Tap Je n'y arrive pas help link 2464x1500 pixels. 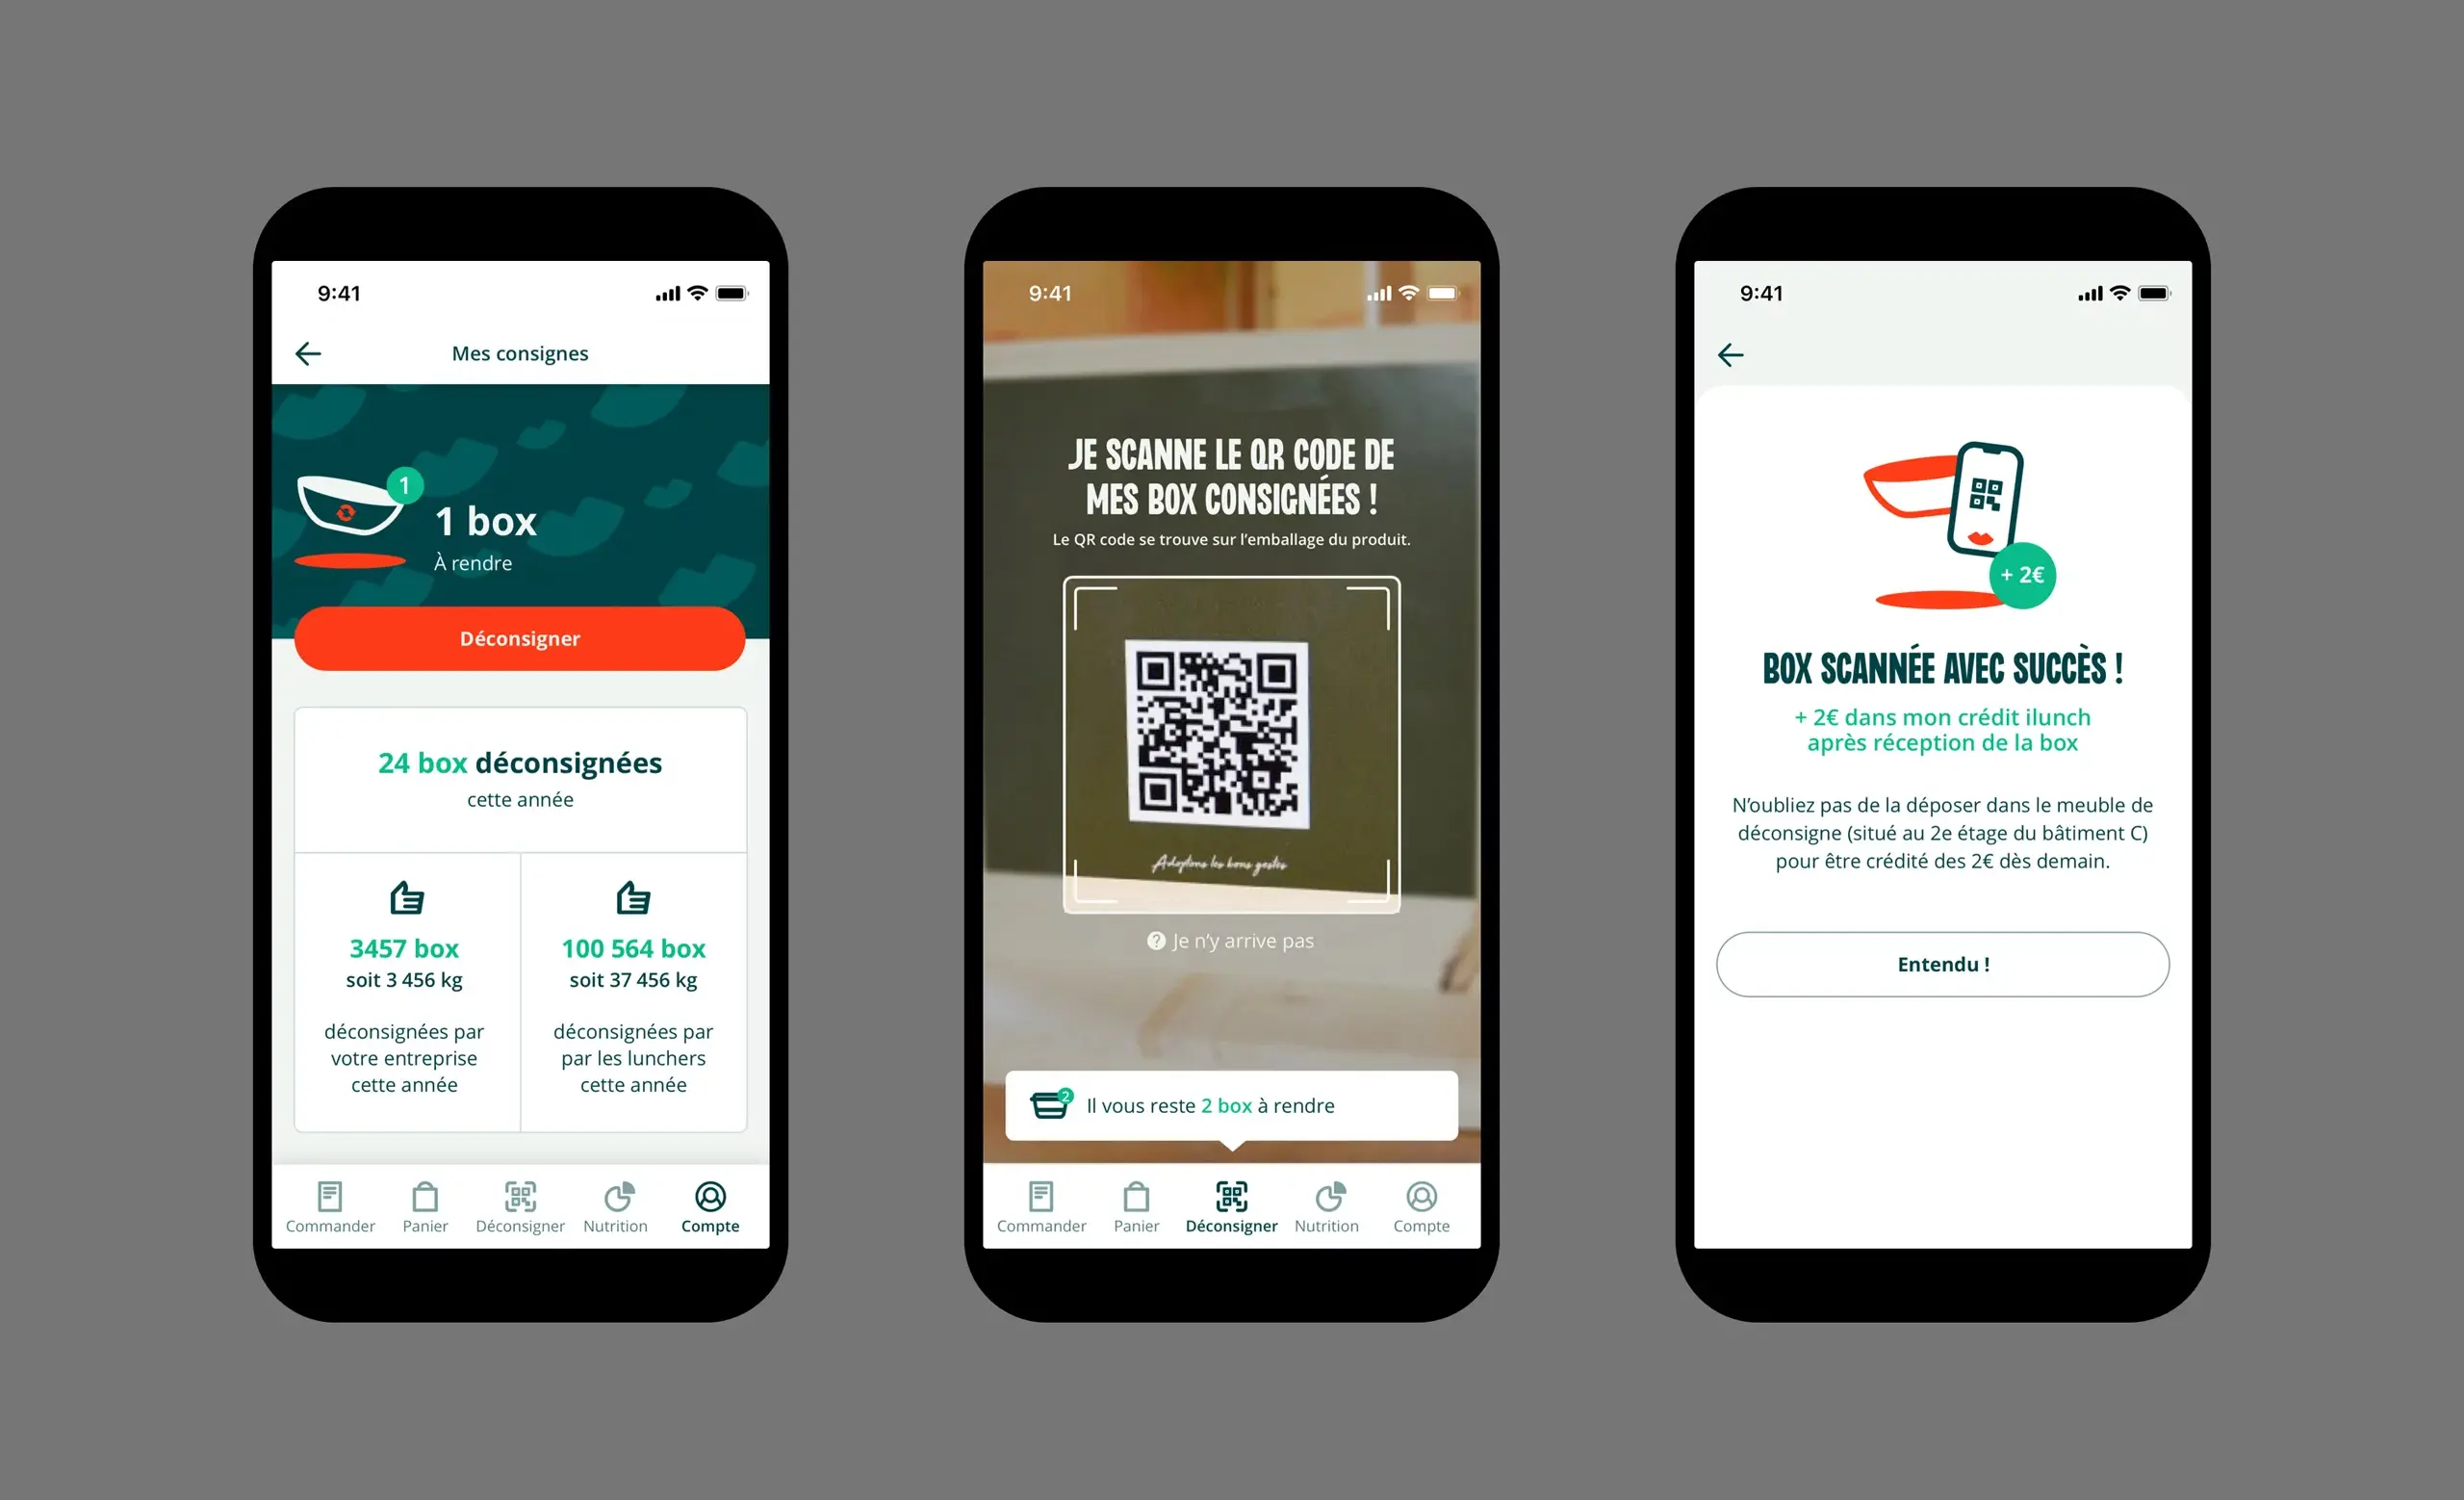[x=1232, y=939]
